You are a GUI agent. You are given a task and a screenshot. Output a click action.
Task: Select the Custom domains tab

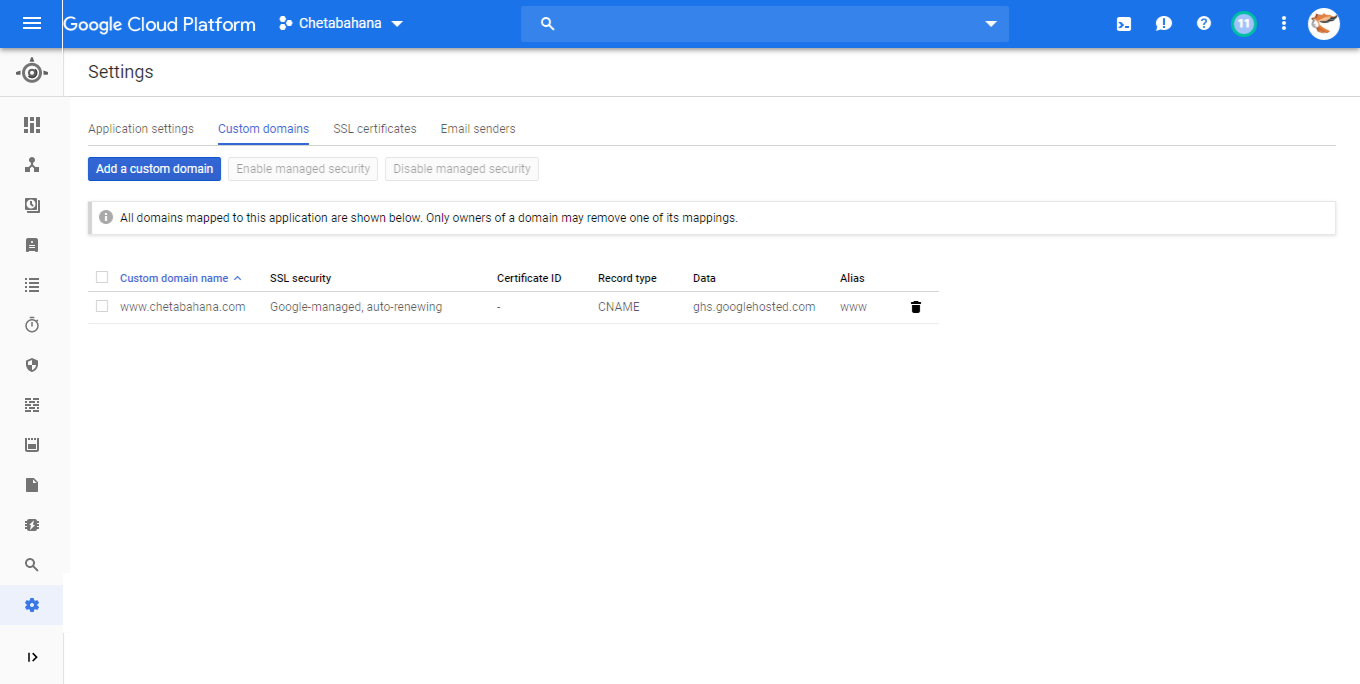point(263,129)
